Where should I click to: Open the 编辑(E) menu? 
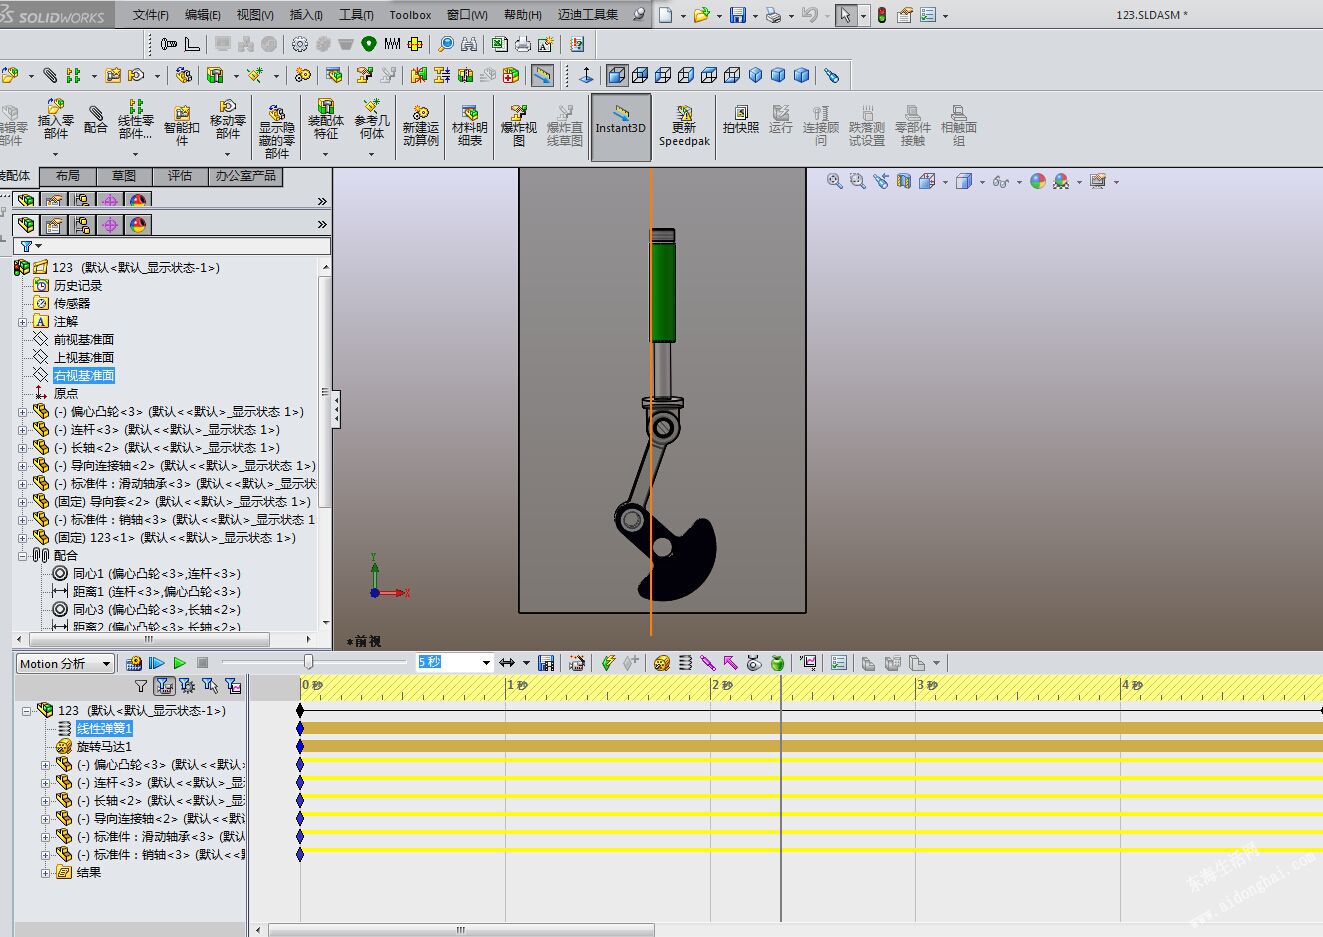(x=202, y=15)
